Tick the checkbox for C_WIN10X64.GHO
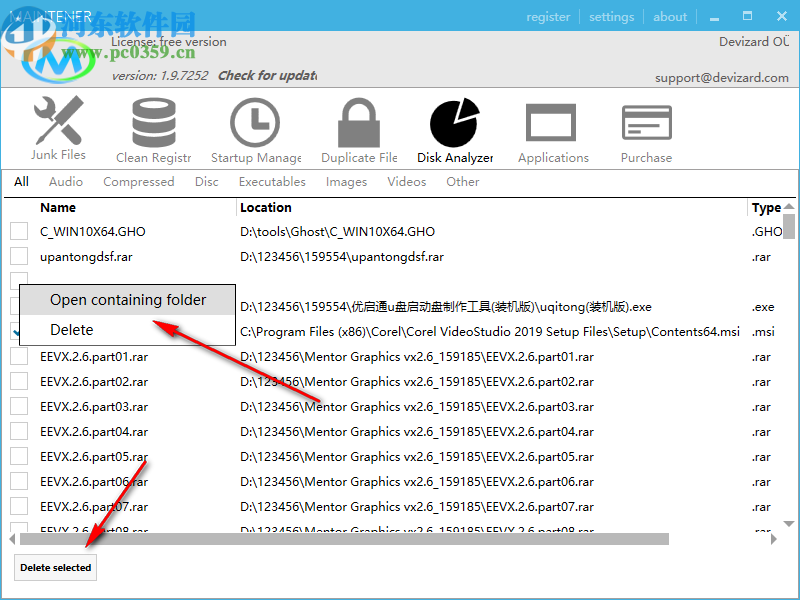800x600 pixels. (x=19, y=231)
